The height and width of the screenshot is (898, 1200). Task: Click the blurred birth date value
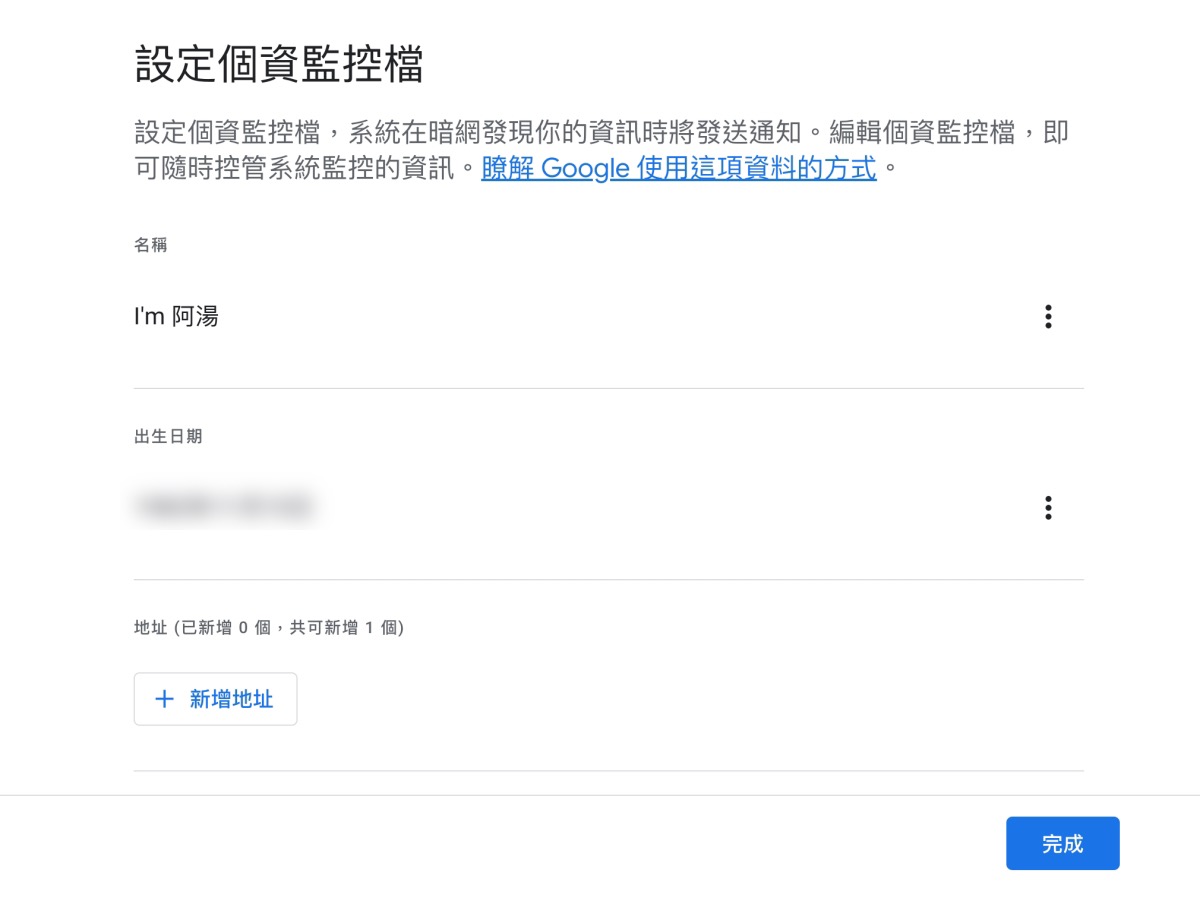[224, 506]
